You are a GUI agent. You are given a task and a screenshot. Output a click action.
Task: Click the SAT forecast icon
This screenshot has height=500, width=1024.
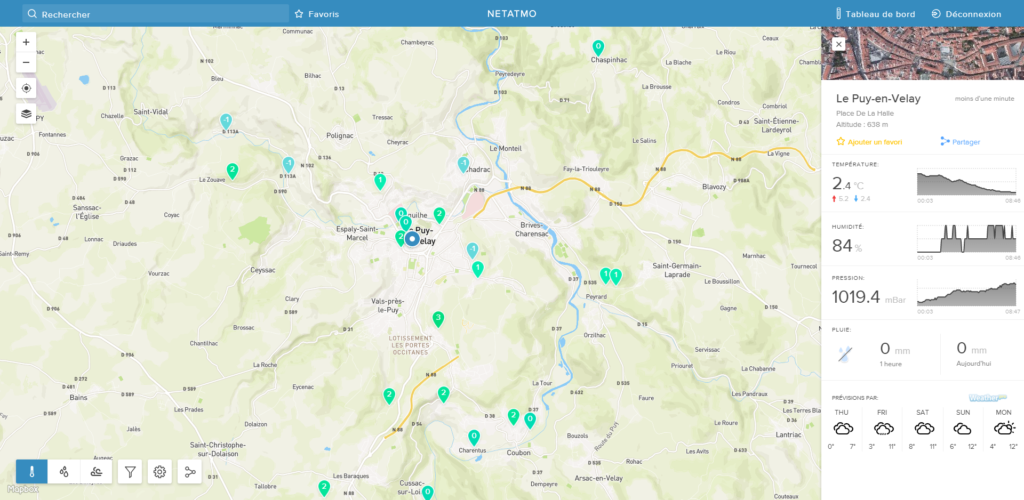click(924, 429)
